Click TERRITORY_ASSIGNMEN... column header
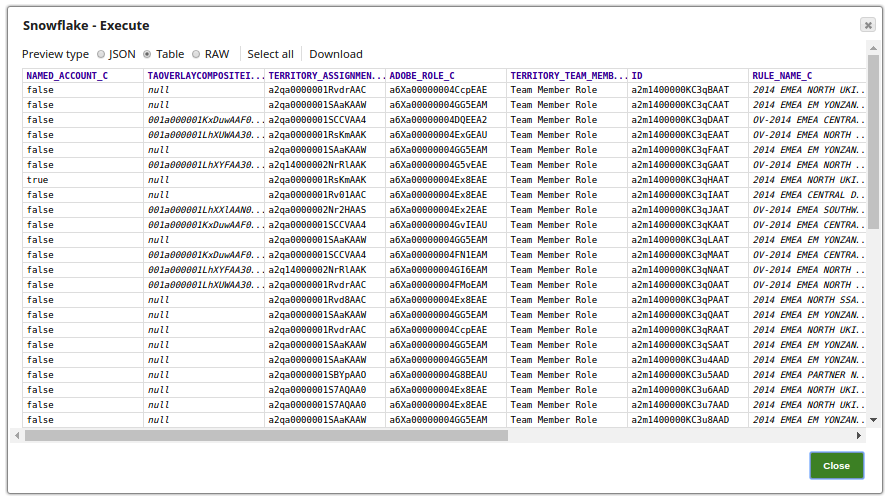This screenshot has width=889, height=497. click(x=327, y=75)
